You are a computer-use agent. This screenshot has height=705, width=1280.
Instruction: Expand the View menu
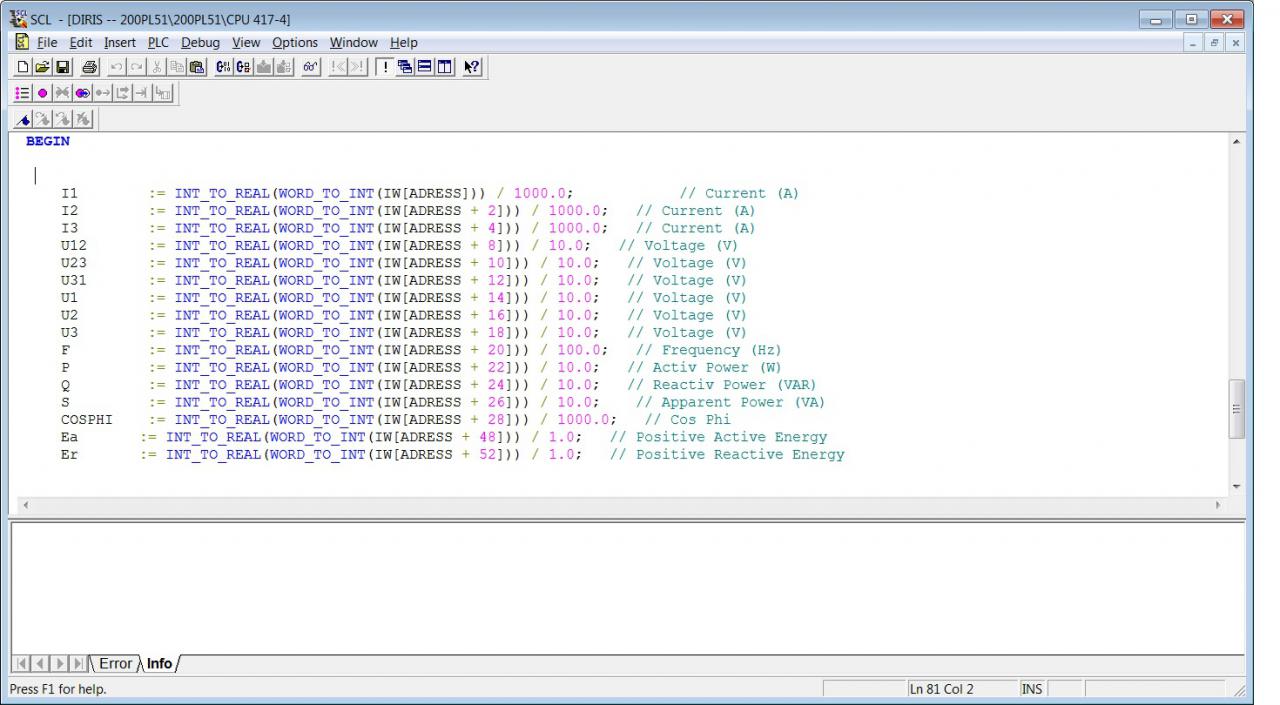click(x=245, y=43)
